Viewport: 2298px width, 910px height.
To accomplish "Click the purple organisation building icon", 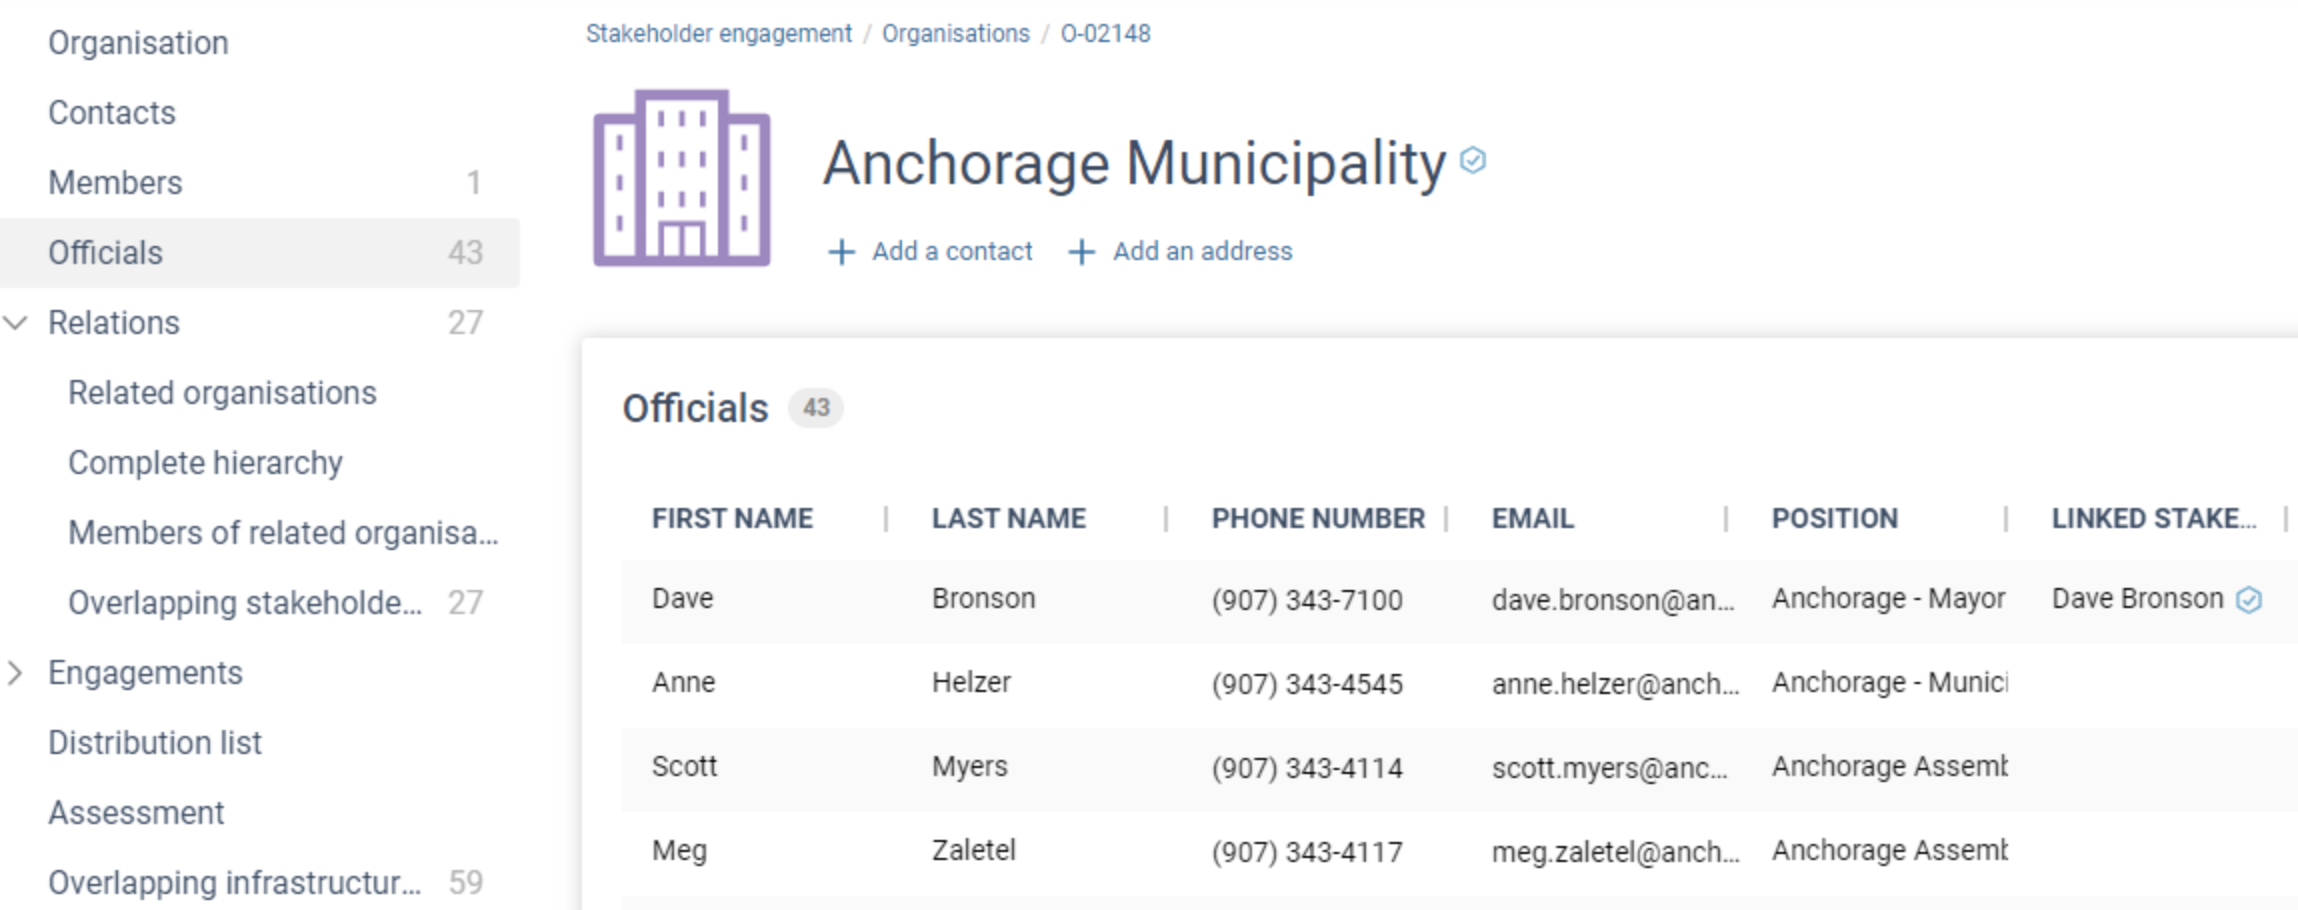I will tap(682, 178).
